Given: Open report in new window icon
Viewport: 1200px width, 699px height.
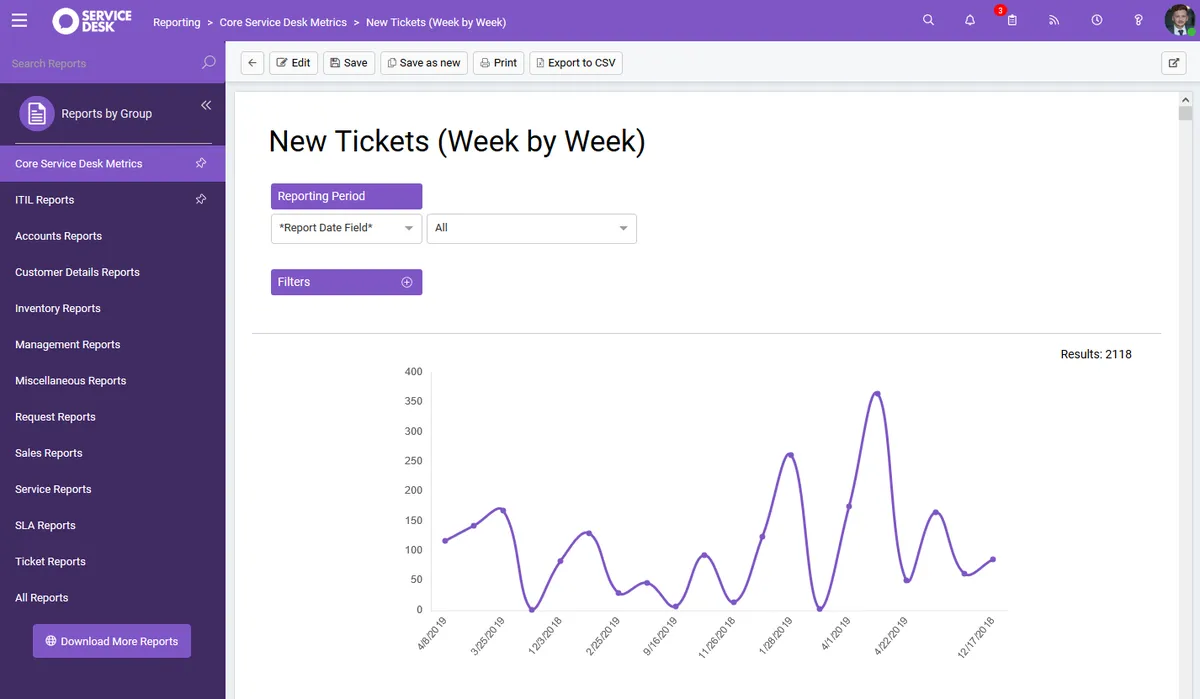Looking at the screenshot, I should click(1173, 63).
